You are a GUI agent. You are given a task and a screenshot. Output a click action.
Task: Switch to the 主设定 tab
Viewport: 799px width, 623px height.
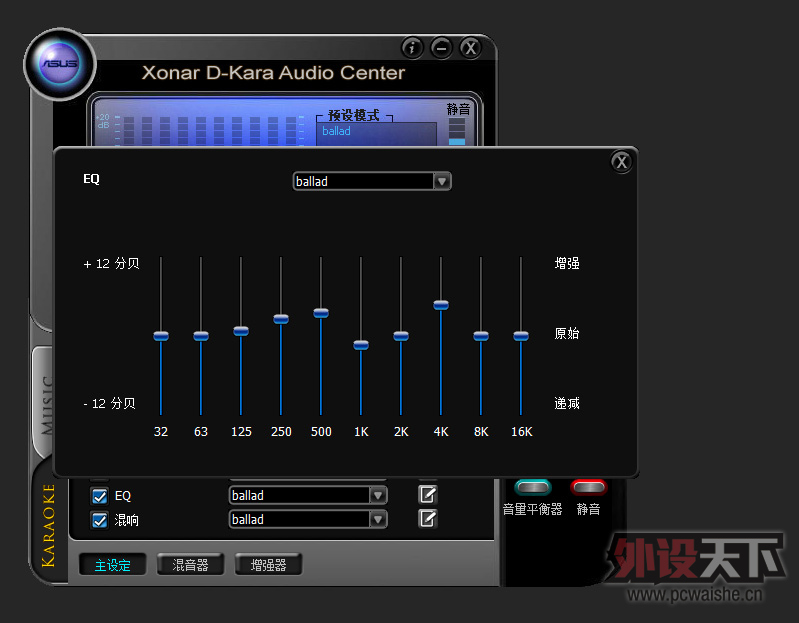tap(113, 565)
